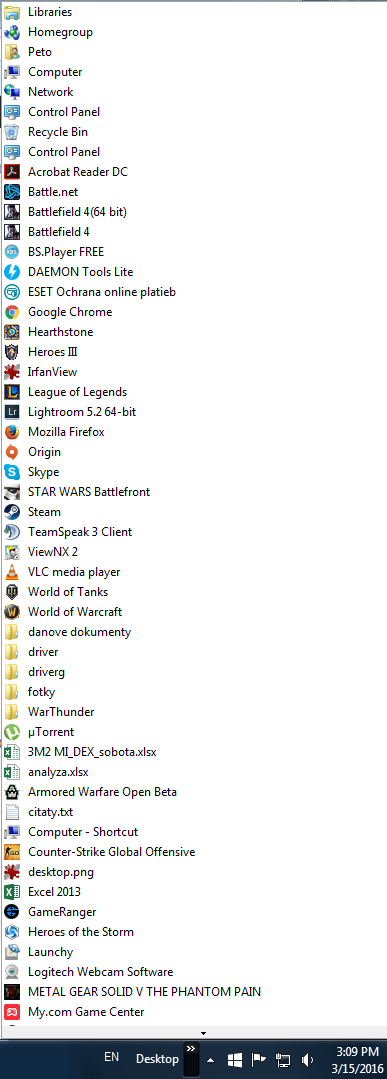
Task: Click the Desktop toolbar label
Action: pyautogui.click(x=157, y=1059)
